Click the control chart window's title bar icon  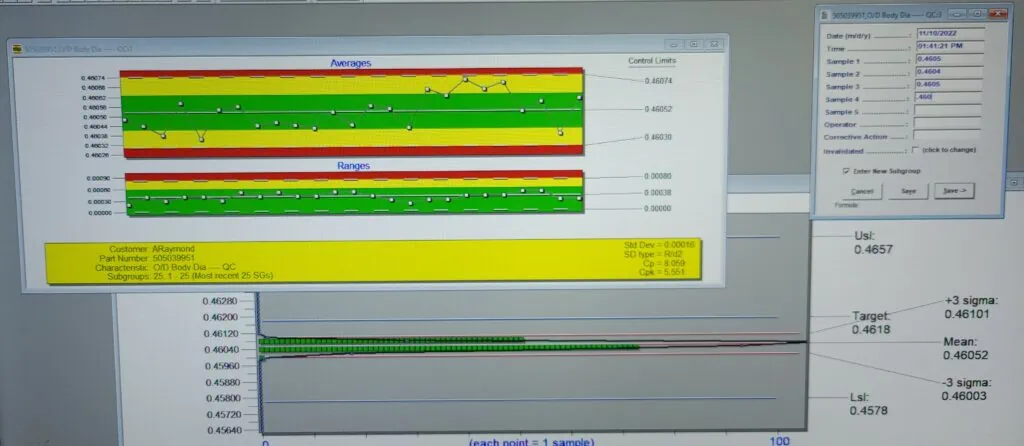(15, 46)
